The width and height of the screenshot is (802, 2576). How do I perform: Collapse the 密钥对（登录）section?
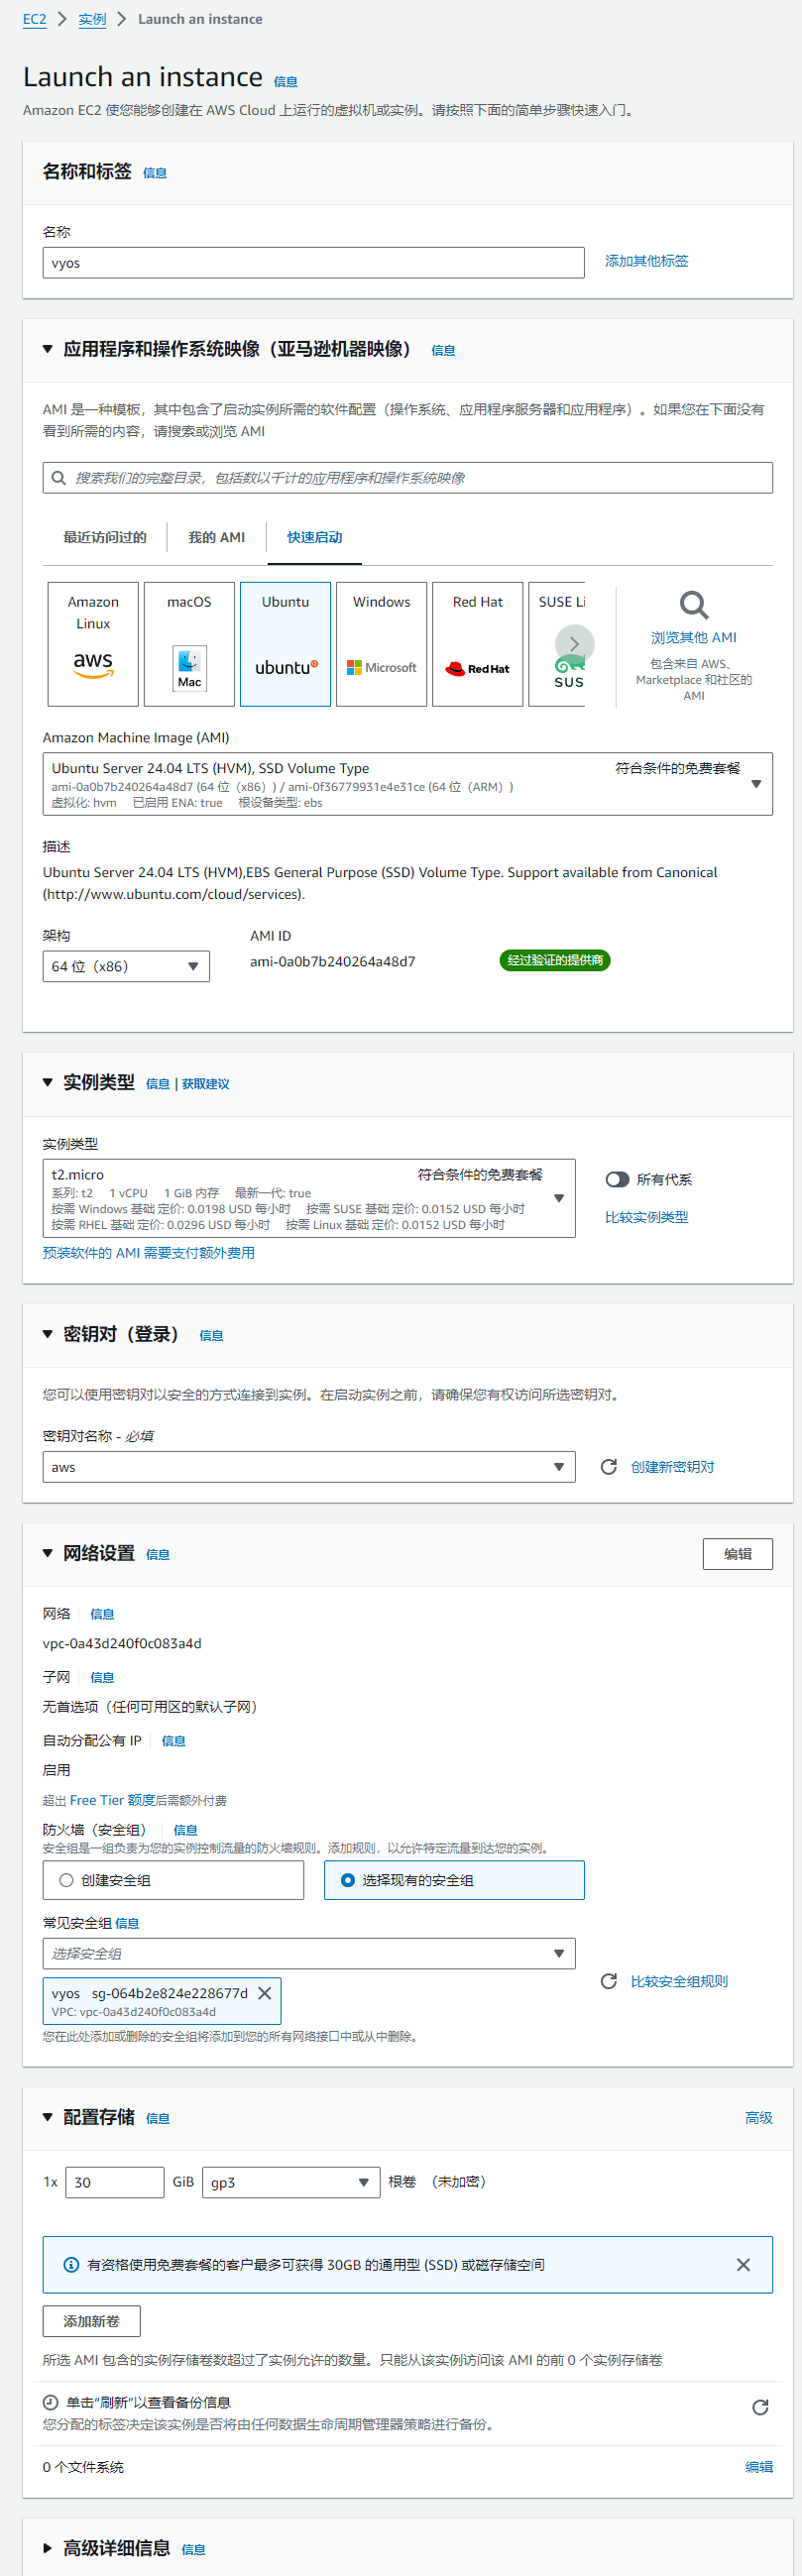pyautogui.click(x=47, y=1334)
